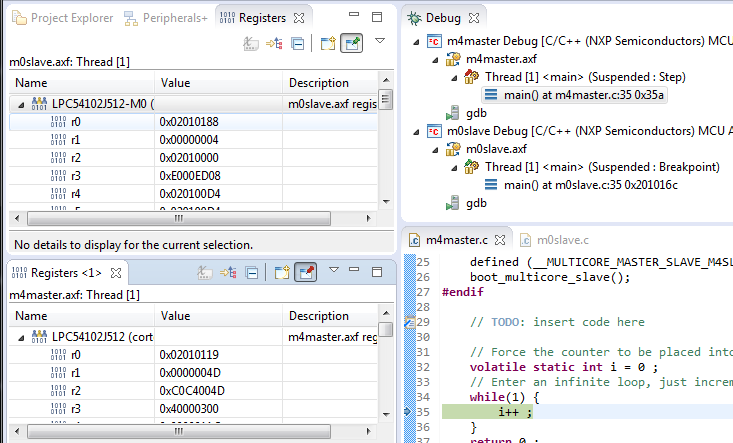Click the Show Logical Structure icon in the upper Registers toolbar
The width and height of the screenshot is (733, 443).
[274, 43]
